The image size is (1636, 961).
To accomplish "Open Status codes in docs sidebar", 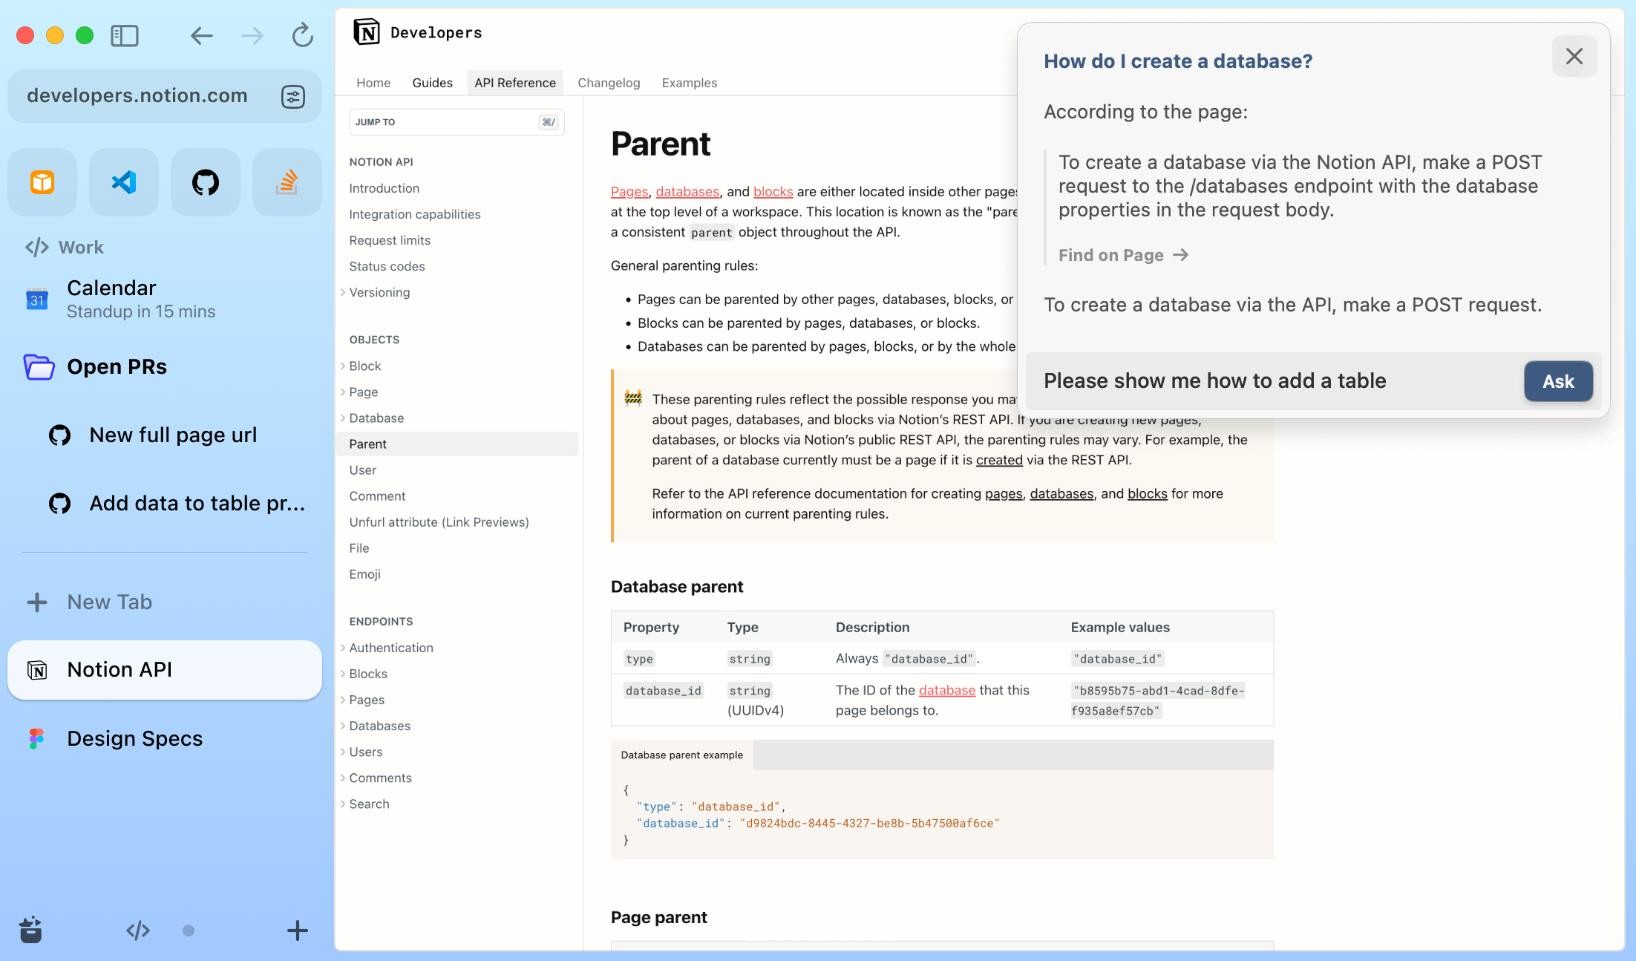I will click(386, 266).
